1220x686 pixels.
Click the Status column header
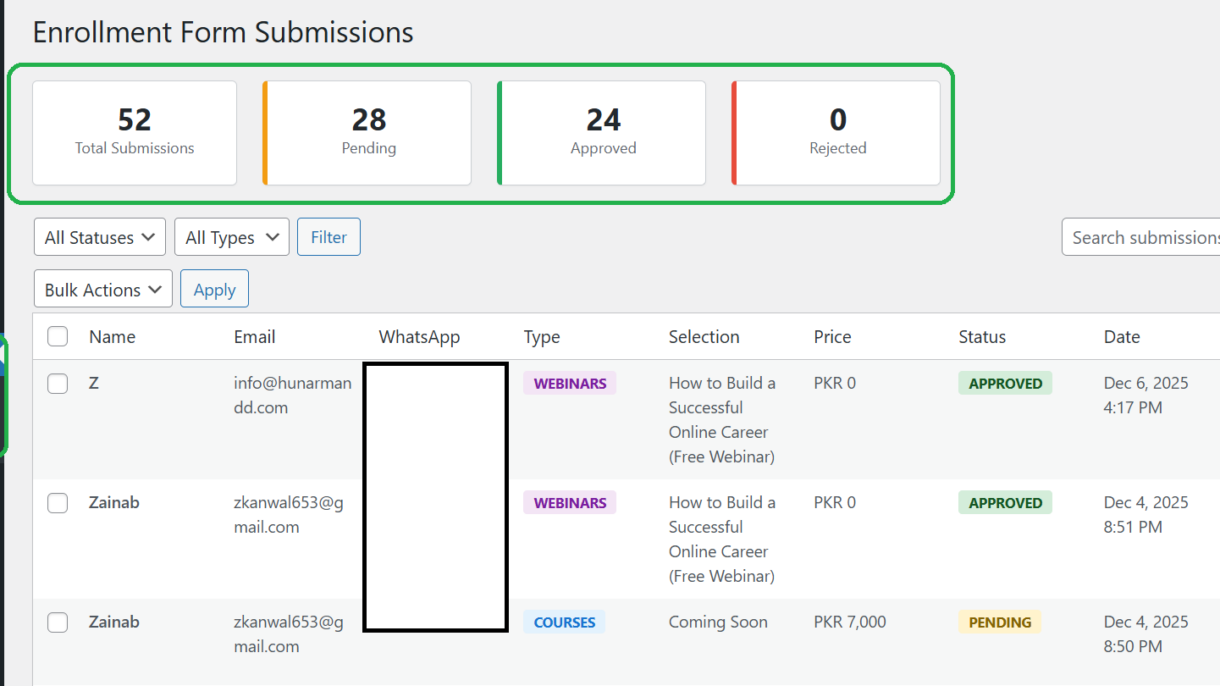click(x=982, y=337)
